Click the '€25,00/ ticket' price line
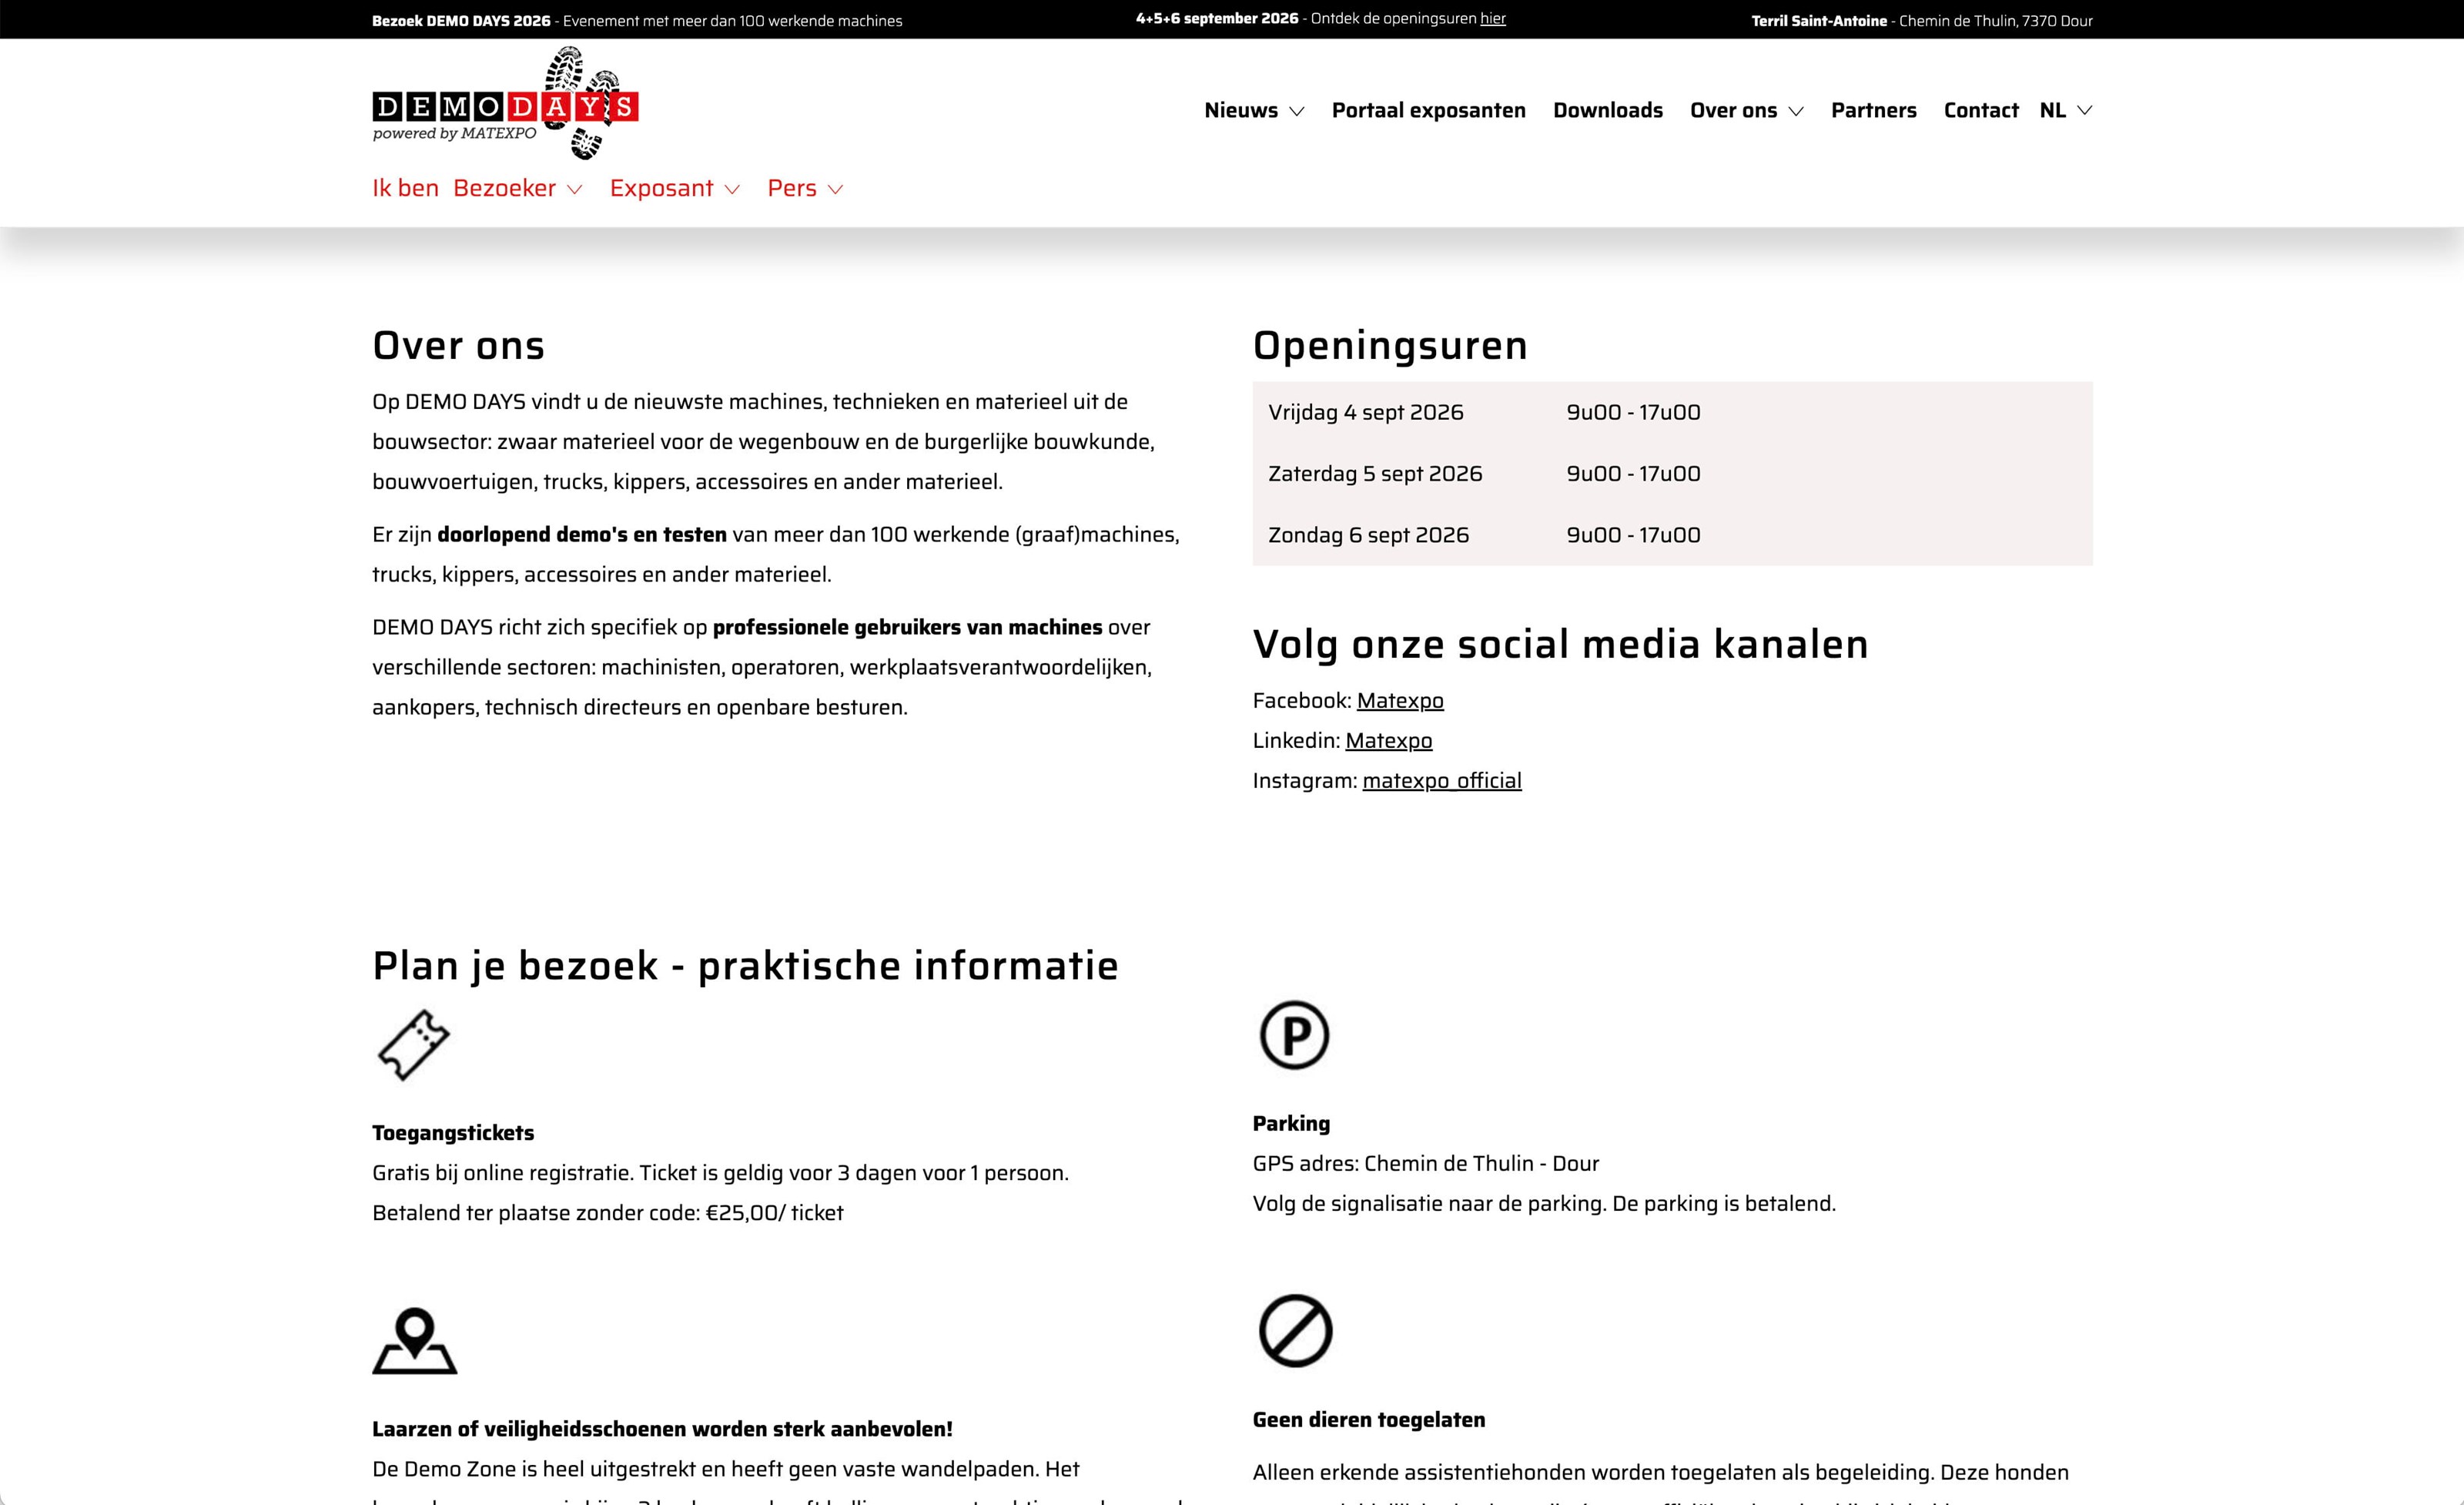 [x=607, y=1213]
